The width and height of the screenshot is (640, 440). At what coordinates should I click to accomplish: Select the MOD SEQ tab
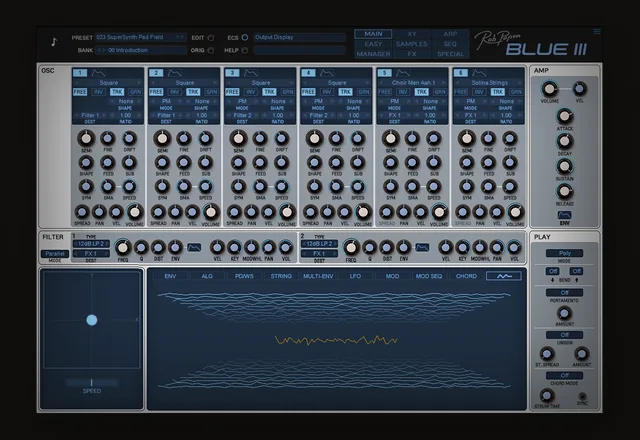tap(429, 276)
